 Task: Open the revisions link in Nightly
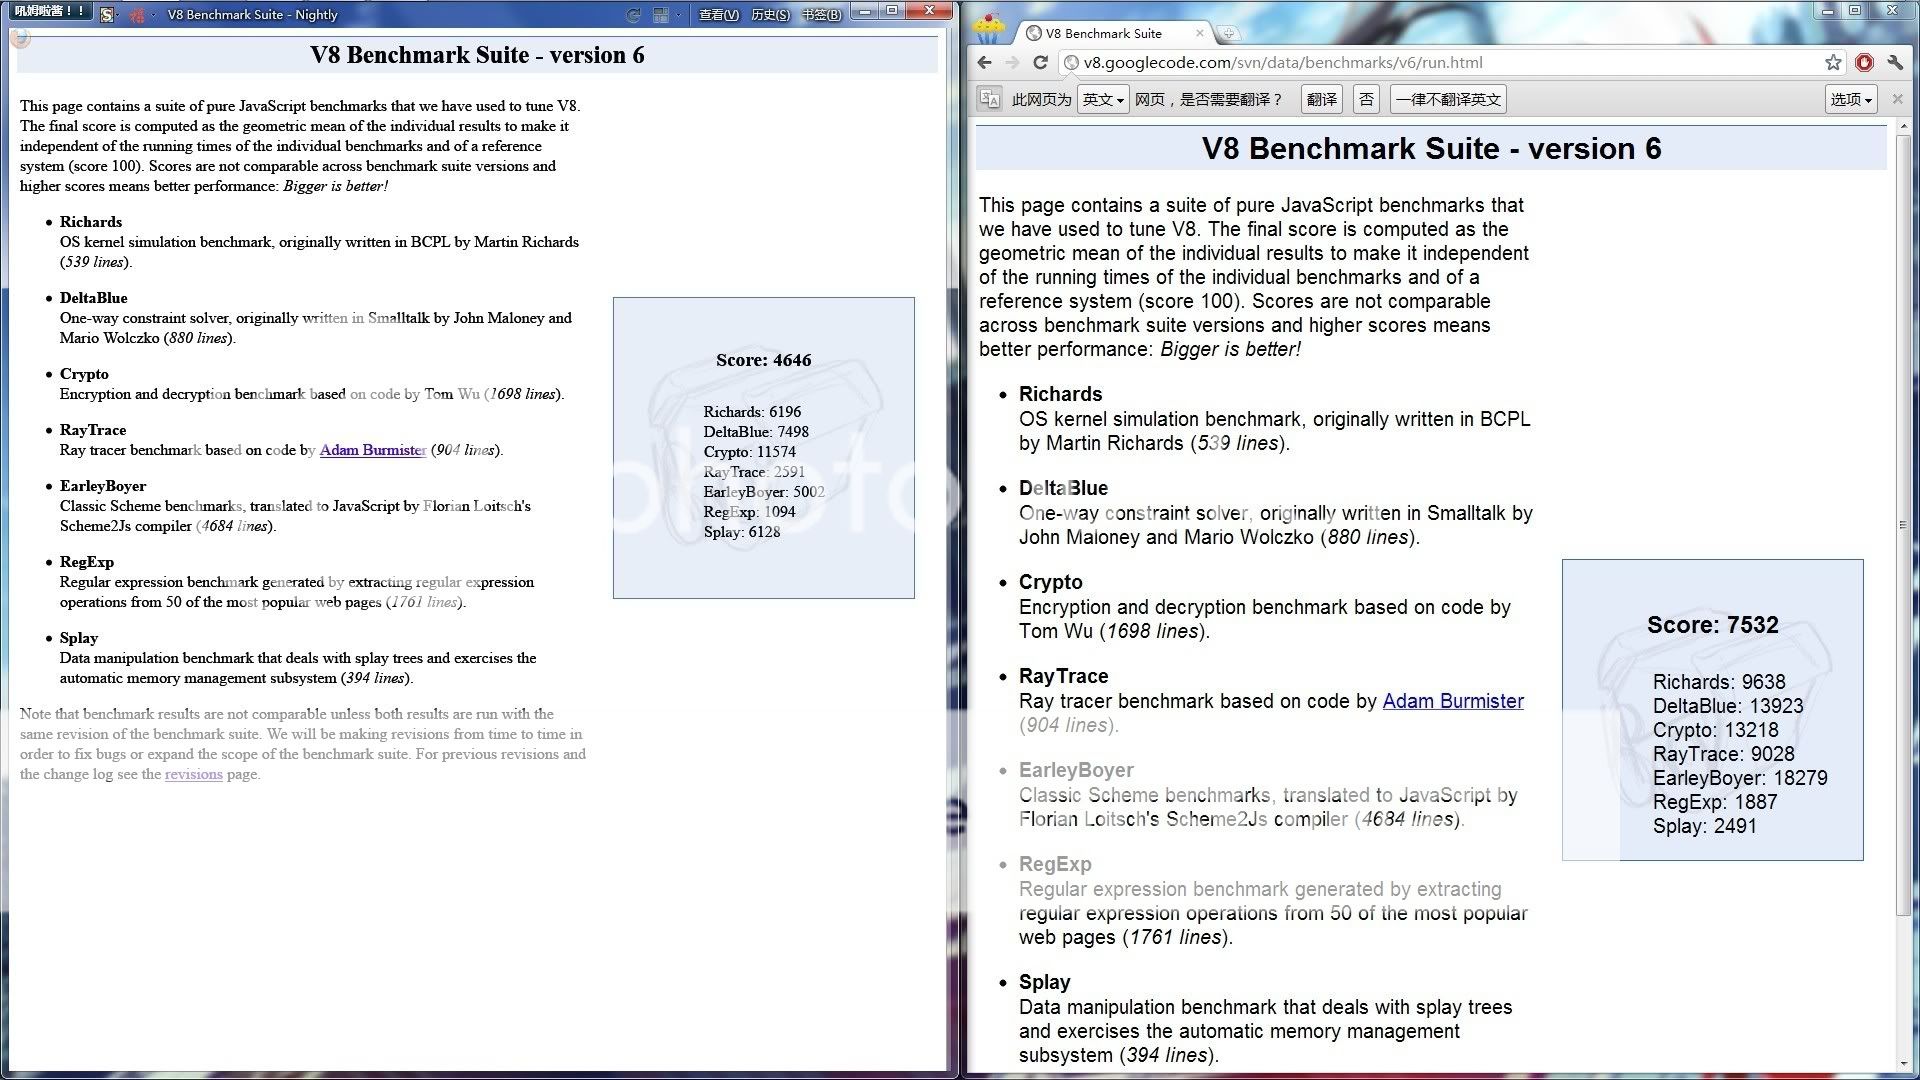click(x=194, y=774)
